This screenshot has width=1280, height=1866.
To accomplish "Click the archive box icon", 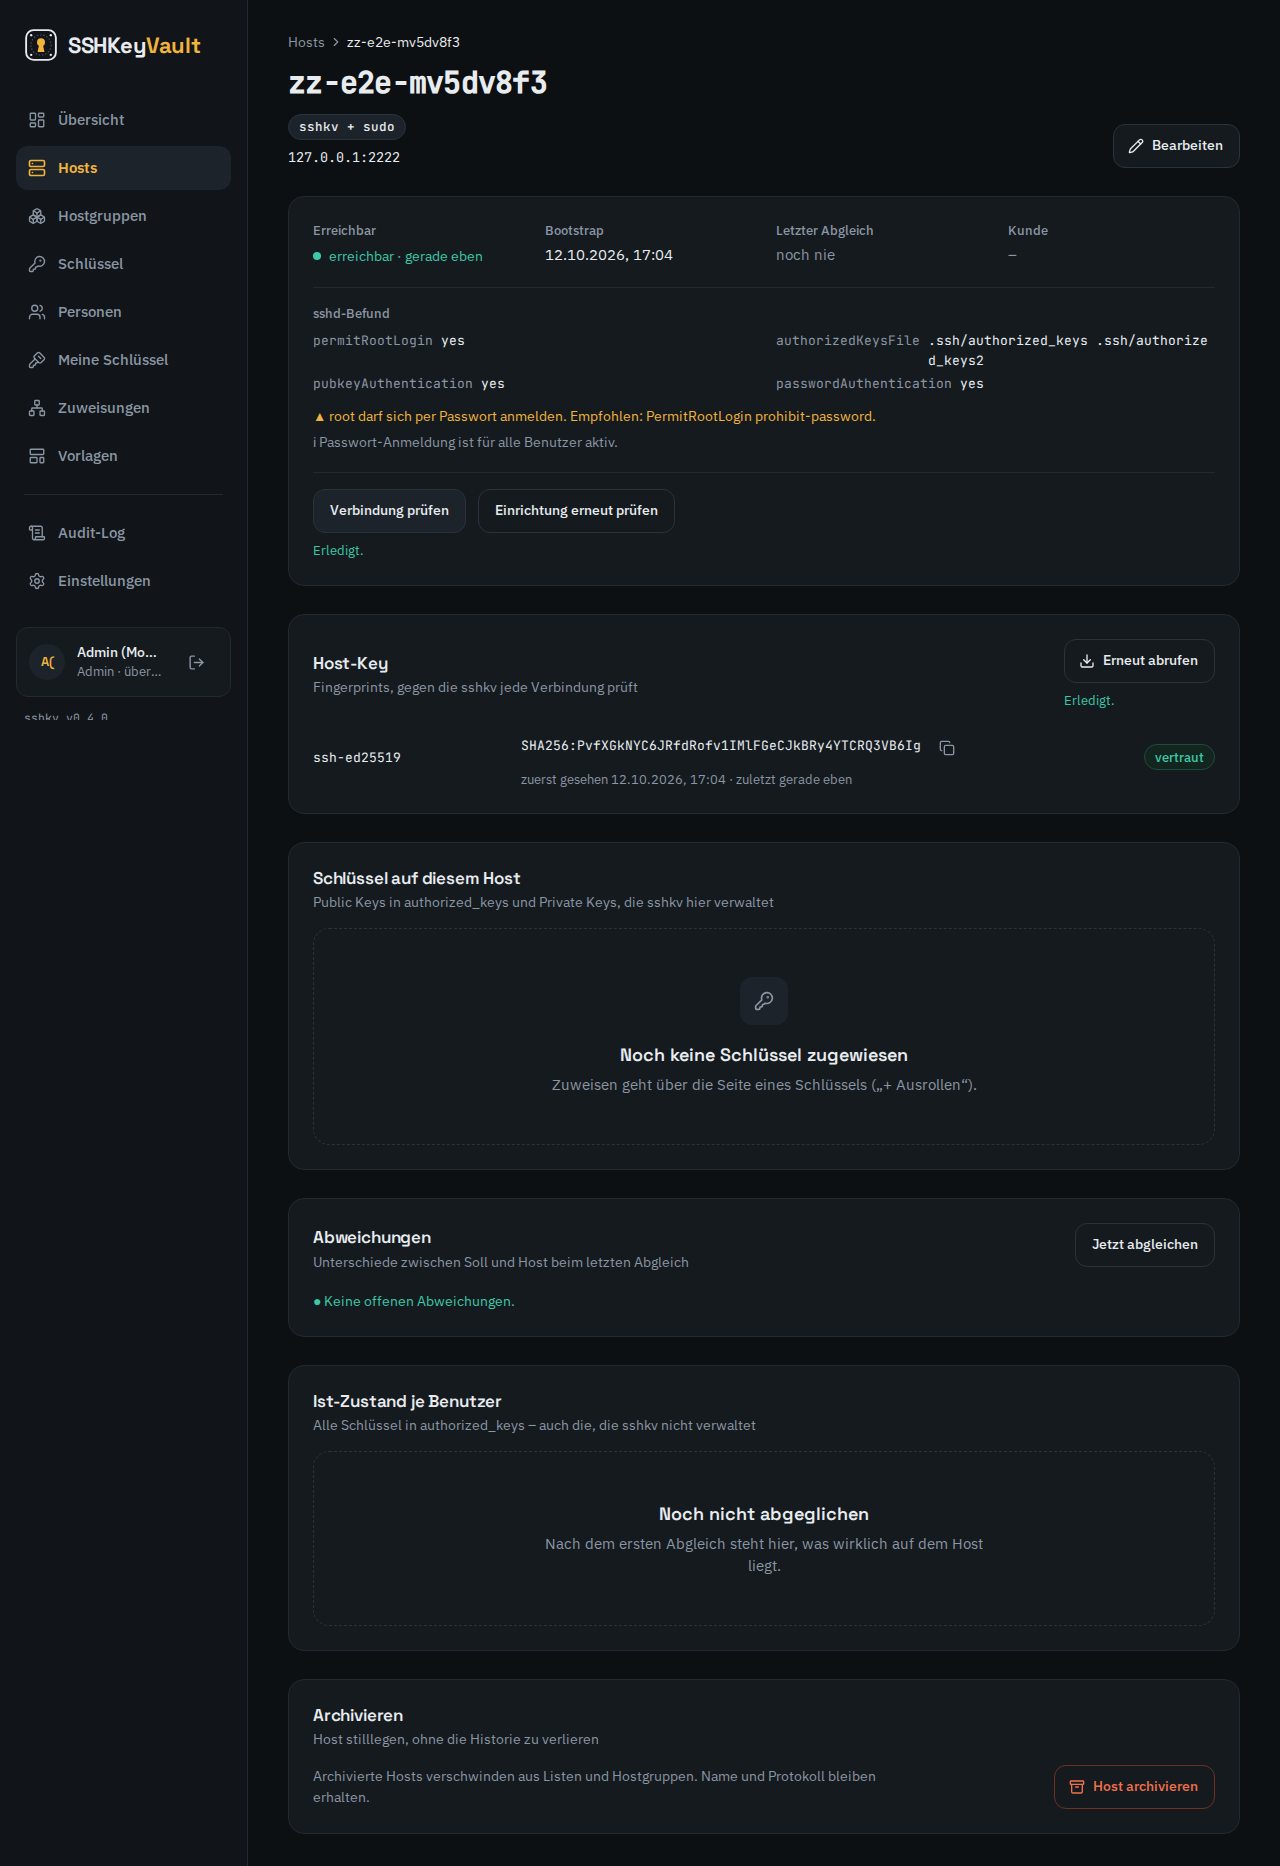I will click(1077, 1787).
